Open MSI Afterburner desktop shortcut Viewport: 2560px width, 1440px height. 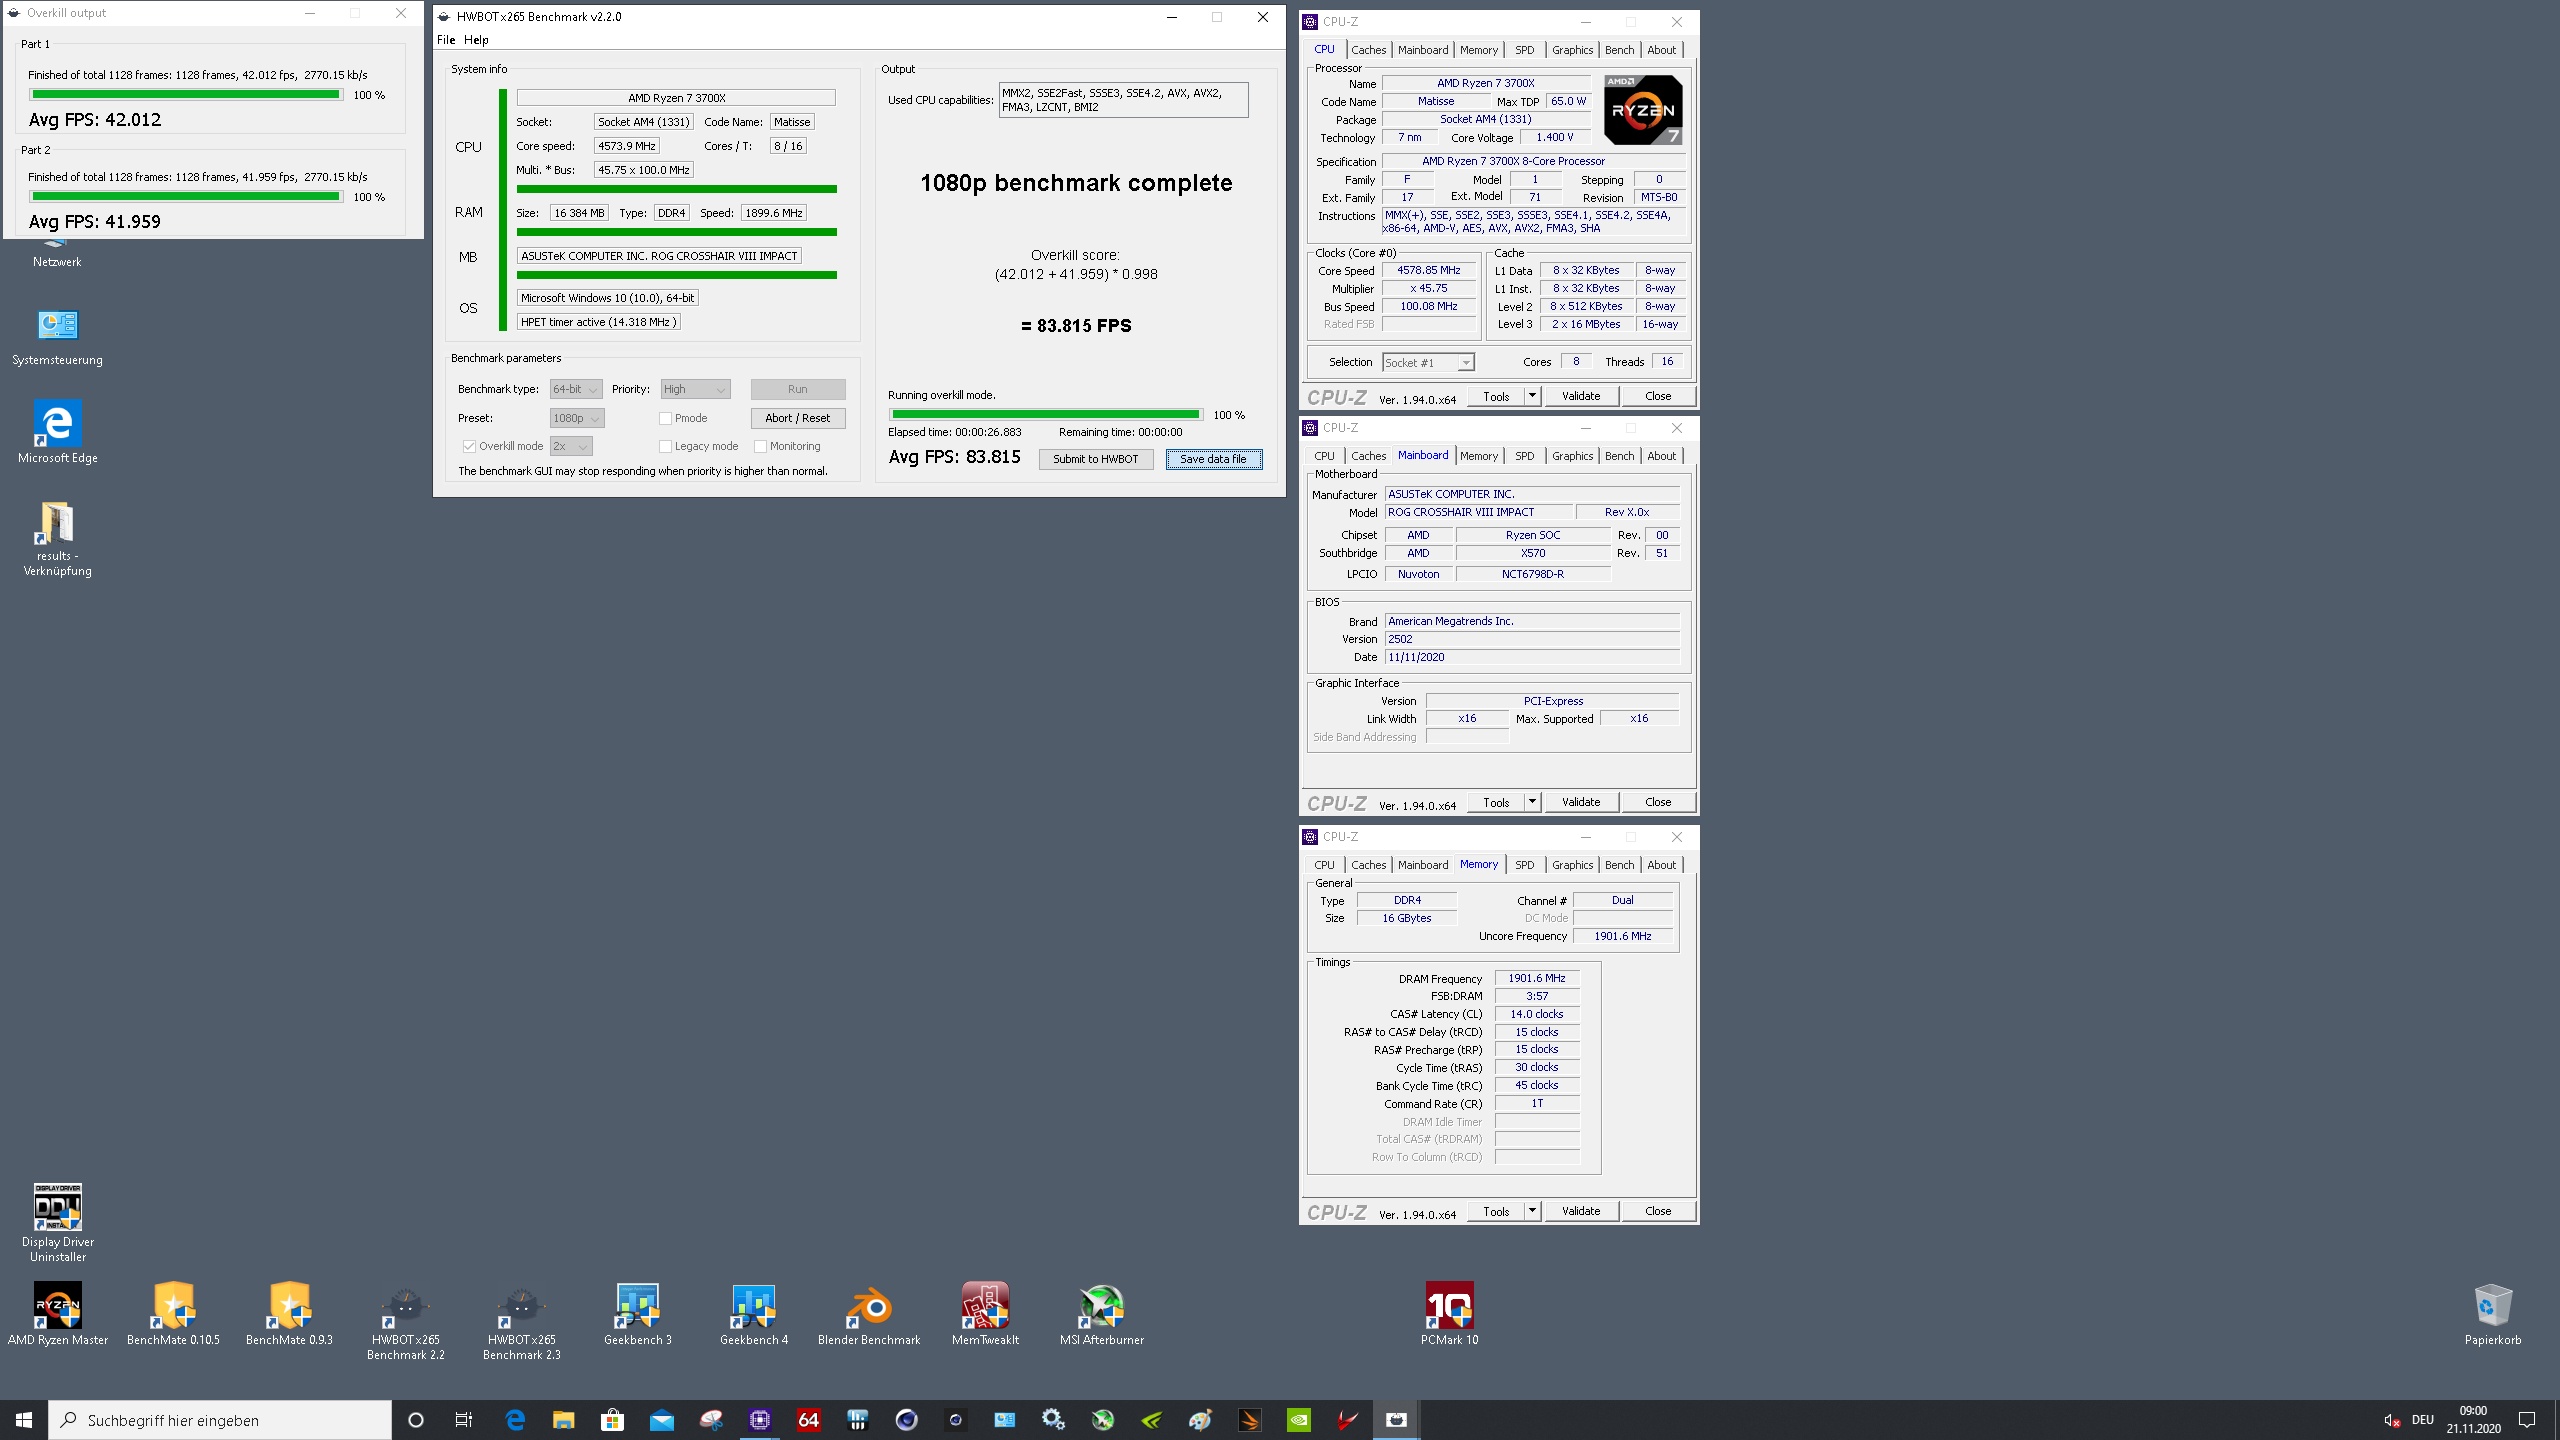tap(1101, 1313)
